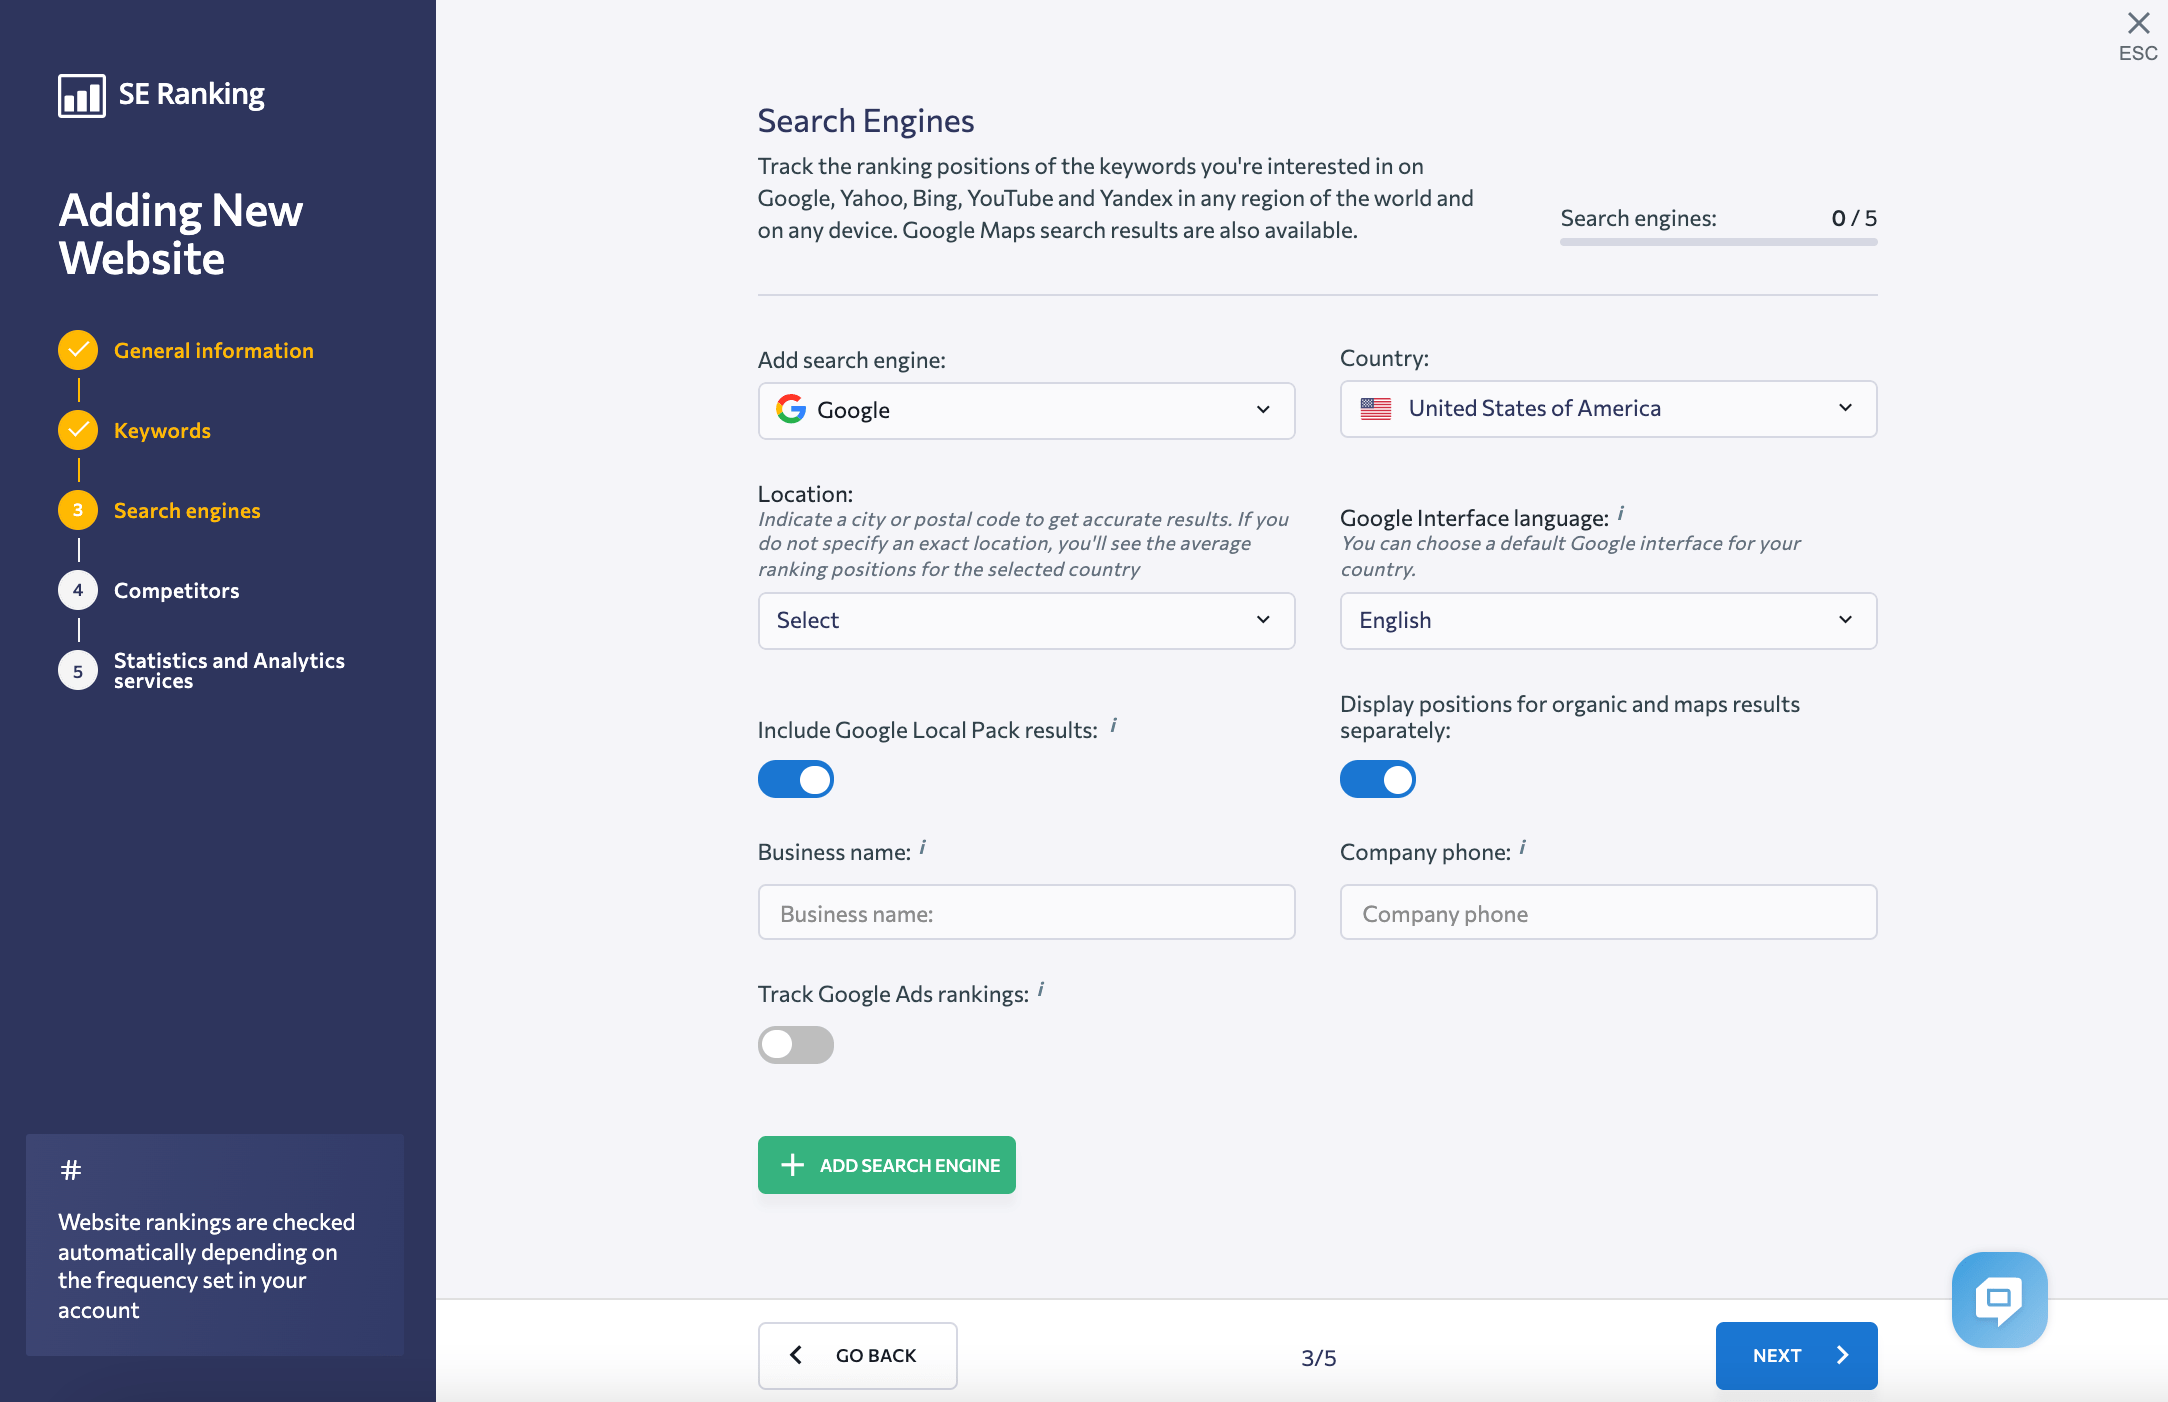
Task: Open the Location Select dropdown
Action: (1026, 620)
